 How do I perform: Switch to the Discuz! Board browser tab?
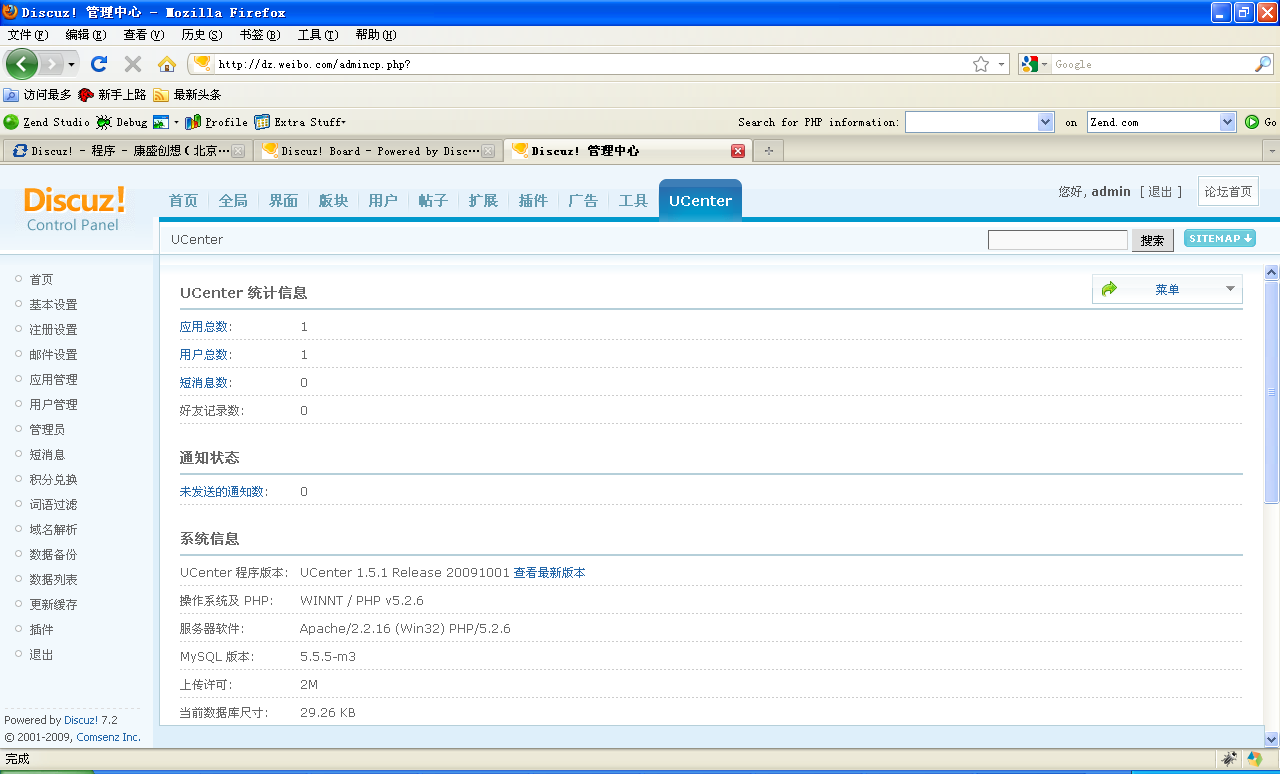click(x=377, y=151)
